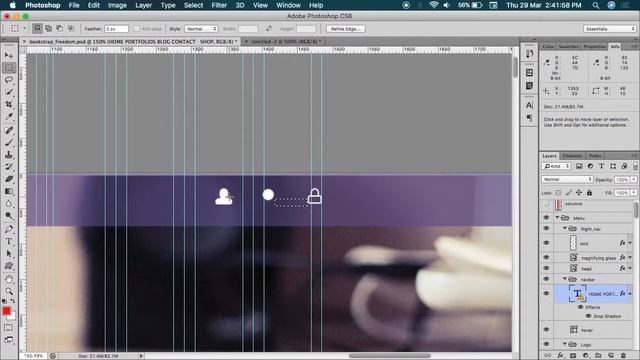Click the zoom percentage field in status bar
Screen dimensions: 640x360
click(x=33, y=356)
